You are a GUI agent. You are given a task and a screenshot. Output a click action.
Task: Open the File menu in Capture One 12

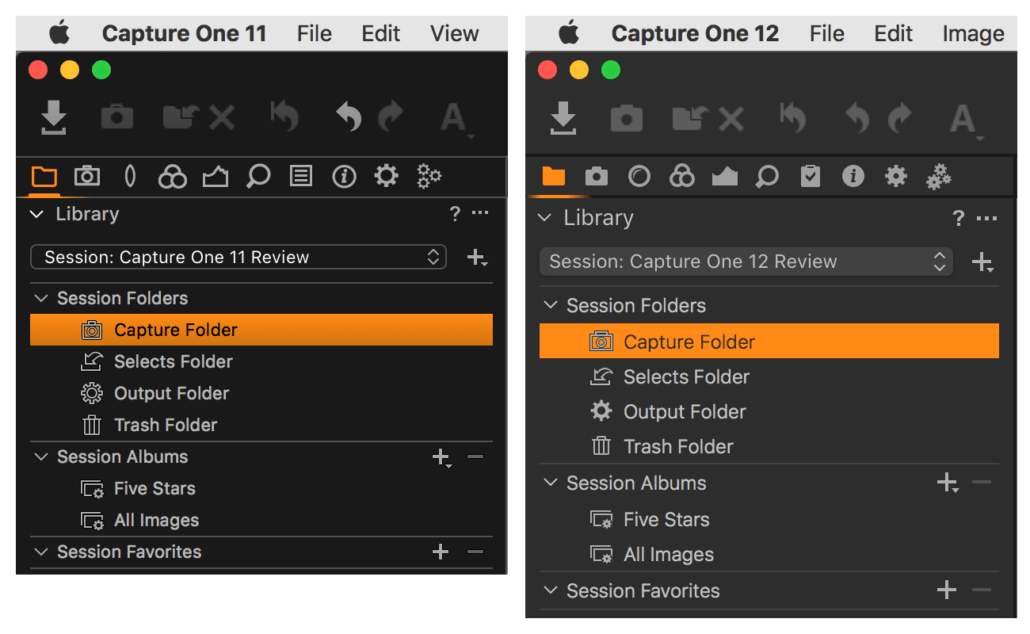click(827, 33)
